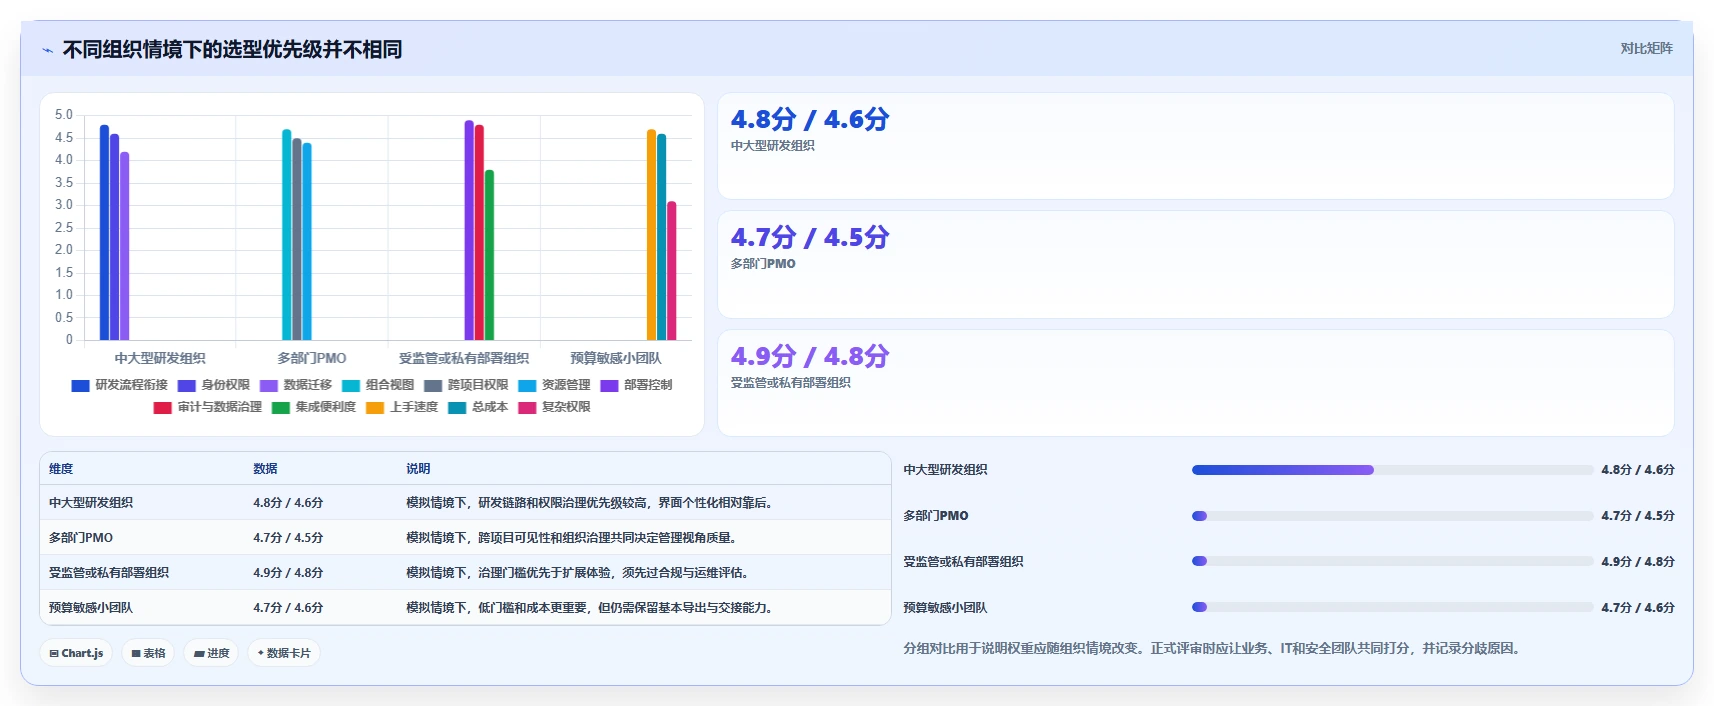Click the 说明 column header
This screenshot has height=706, width=1714.
click(418, 469)
